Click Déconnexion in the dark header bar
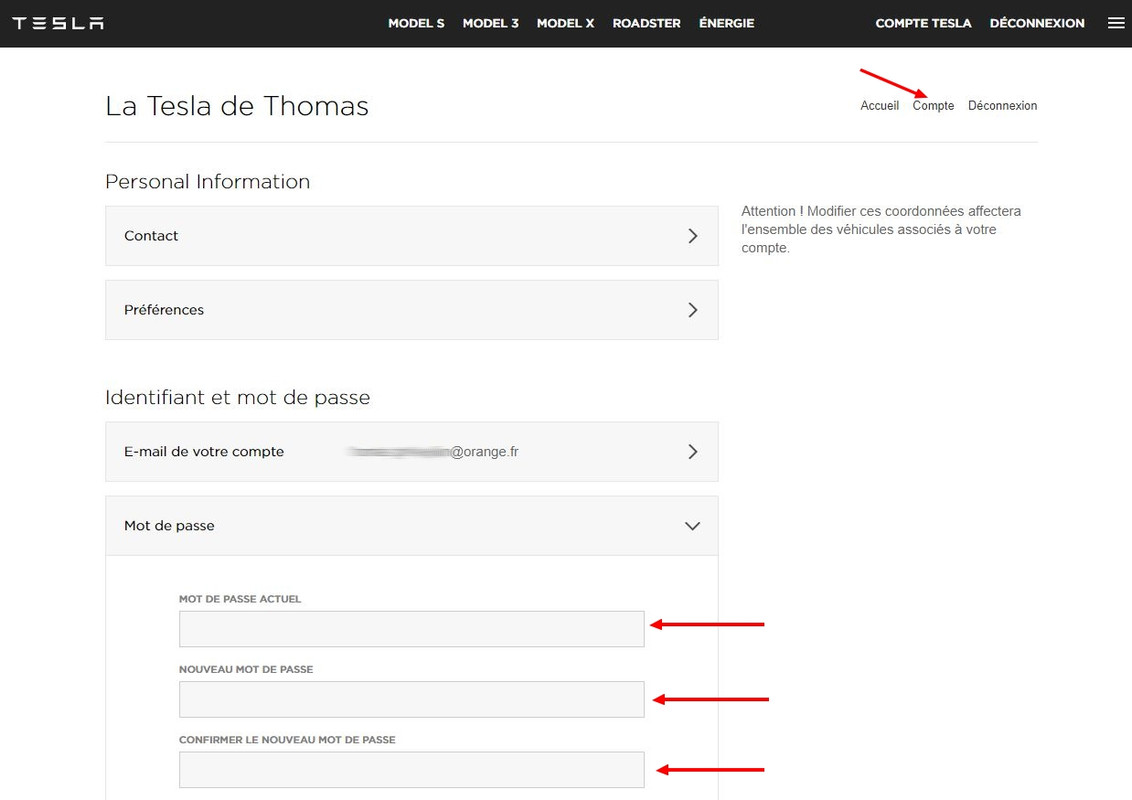1132x800 pixels. pos(1037,23)
